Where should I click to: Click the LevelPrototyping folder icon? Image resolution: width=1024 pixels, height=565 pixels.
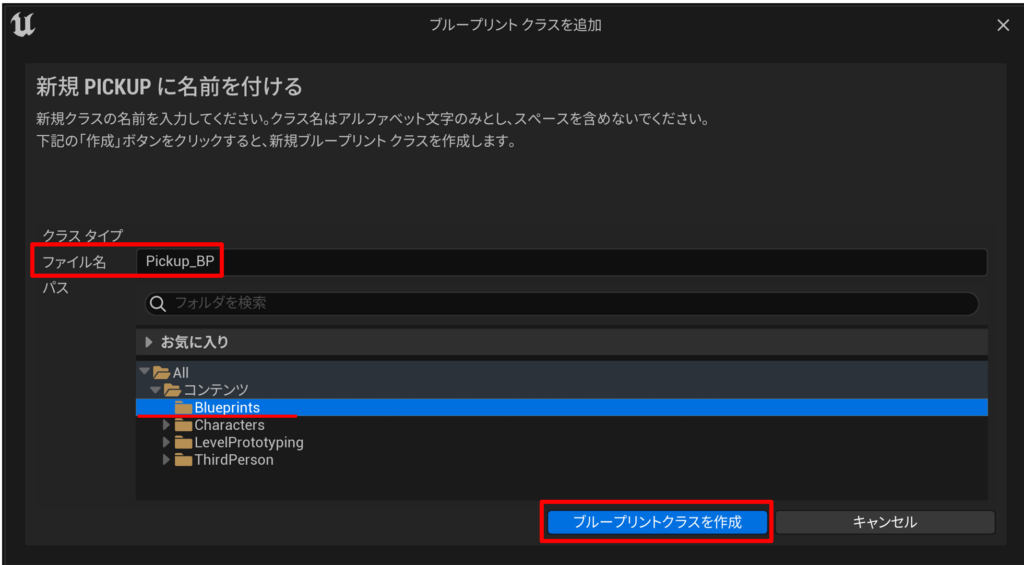pos(184,443)
